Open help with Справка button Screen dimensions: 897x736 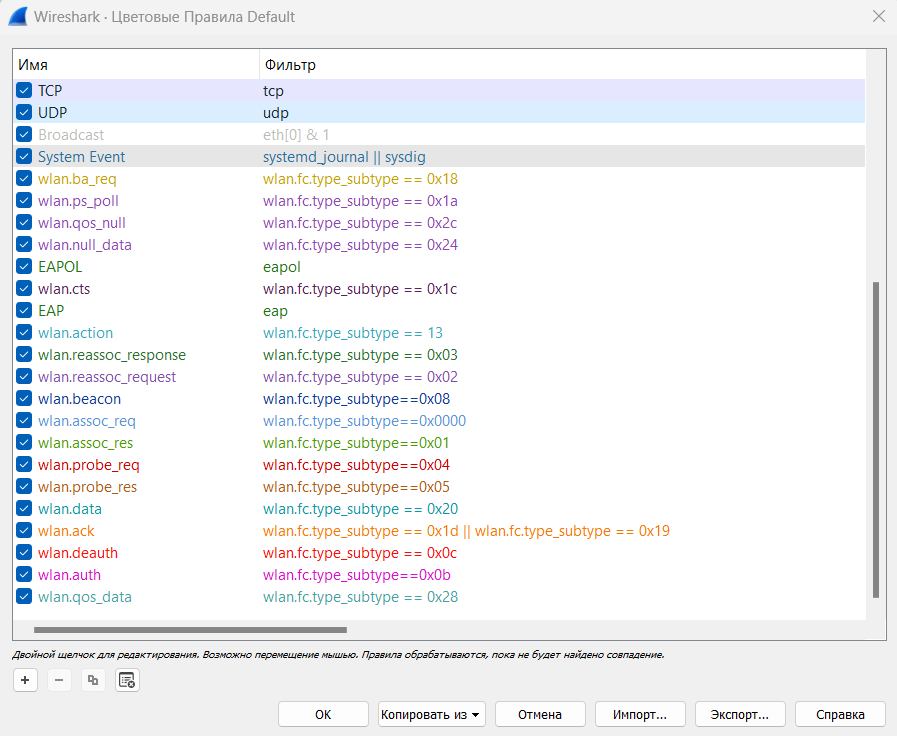click(840, 714)
